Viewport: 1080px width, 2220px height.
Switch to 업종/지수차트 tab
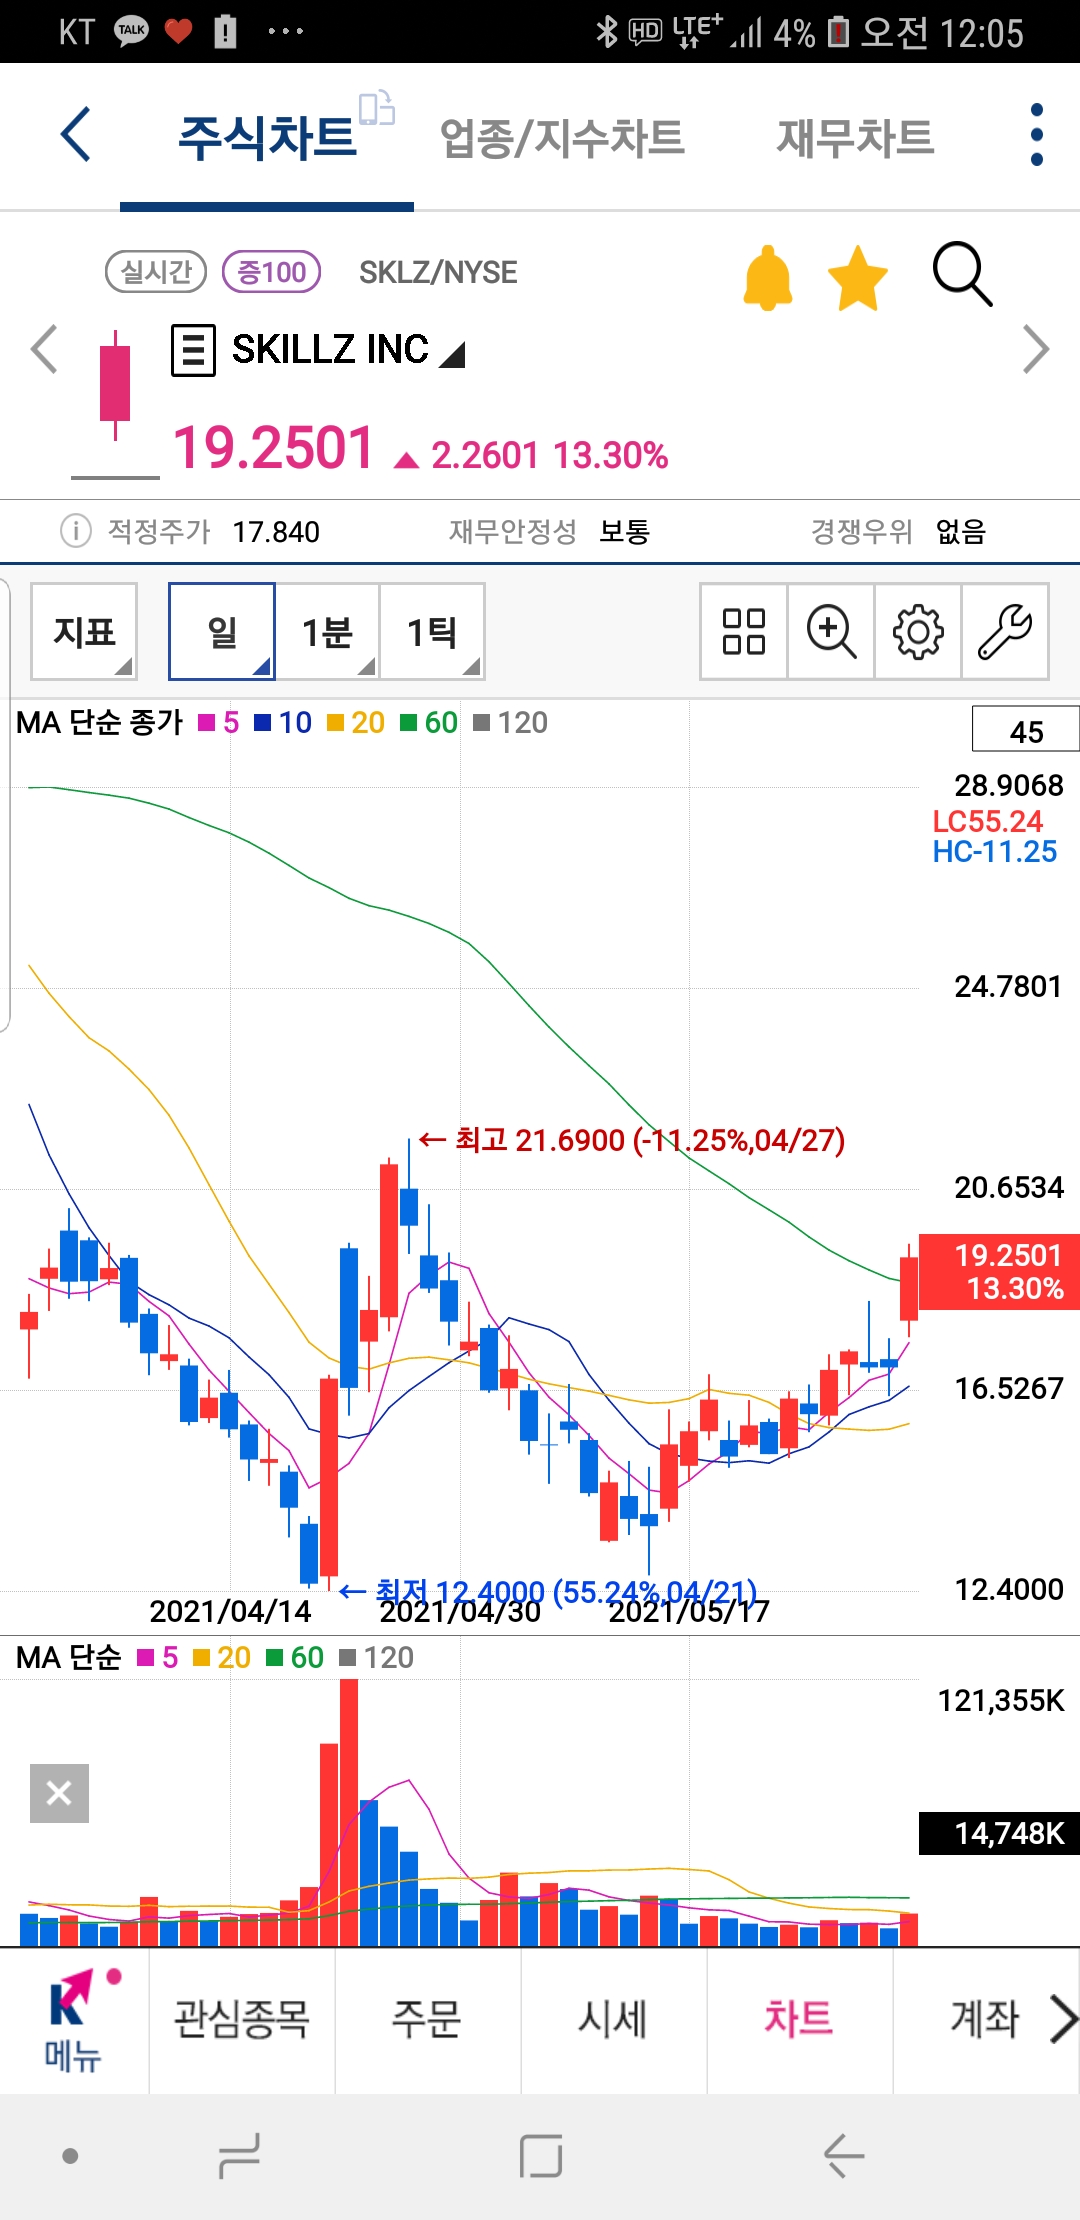(x=562, y=138)
